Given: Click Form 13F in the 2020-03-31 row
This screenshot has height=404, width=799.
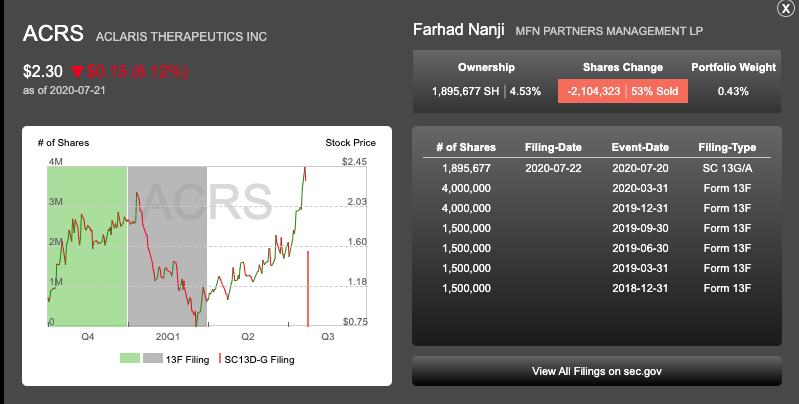Looking at the screenshot, I should 727,188.
